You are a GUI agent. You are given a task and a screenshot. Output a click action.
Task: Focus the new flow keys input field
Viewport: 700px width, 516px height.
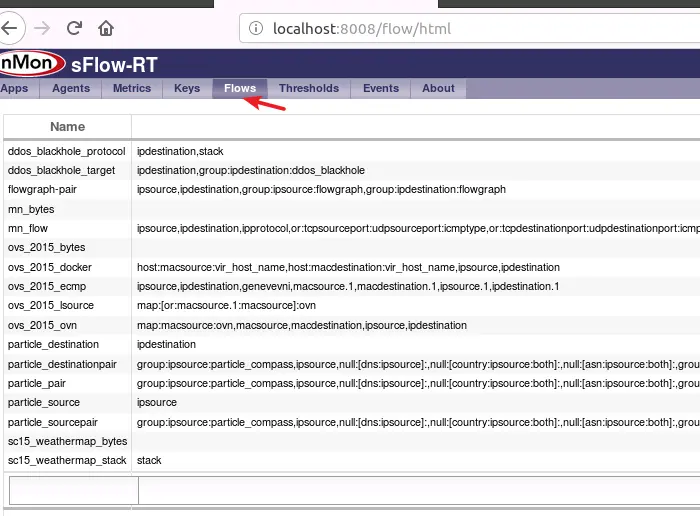[x=419, y=491]
